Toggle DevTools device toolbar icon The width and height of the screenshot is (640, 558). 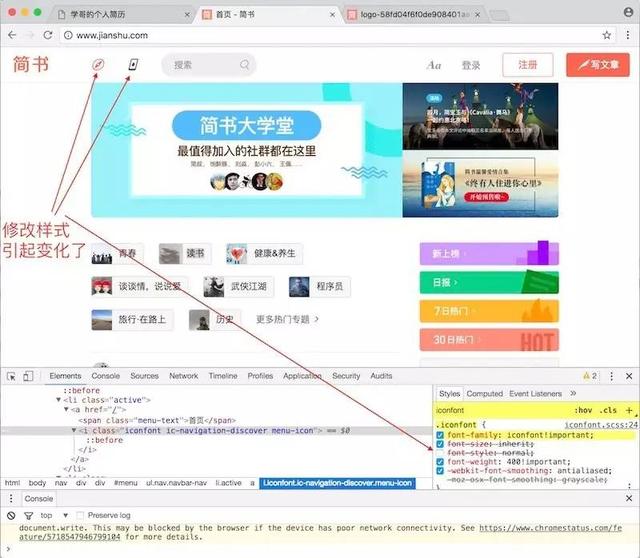28,376
